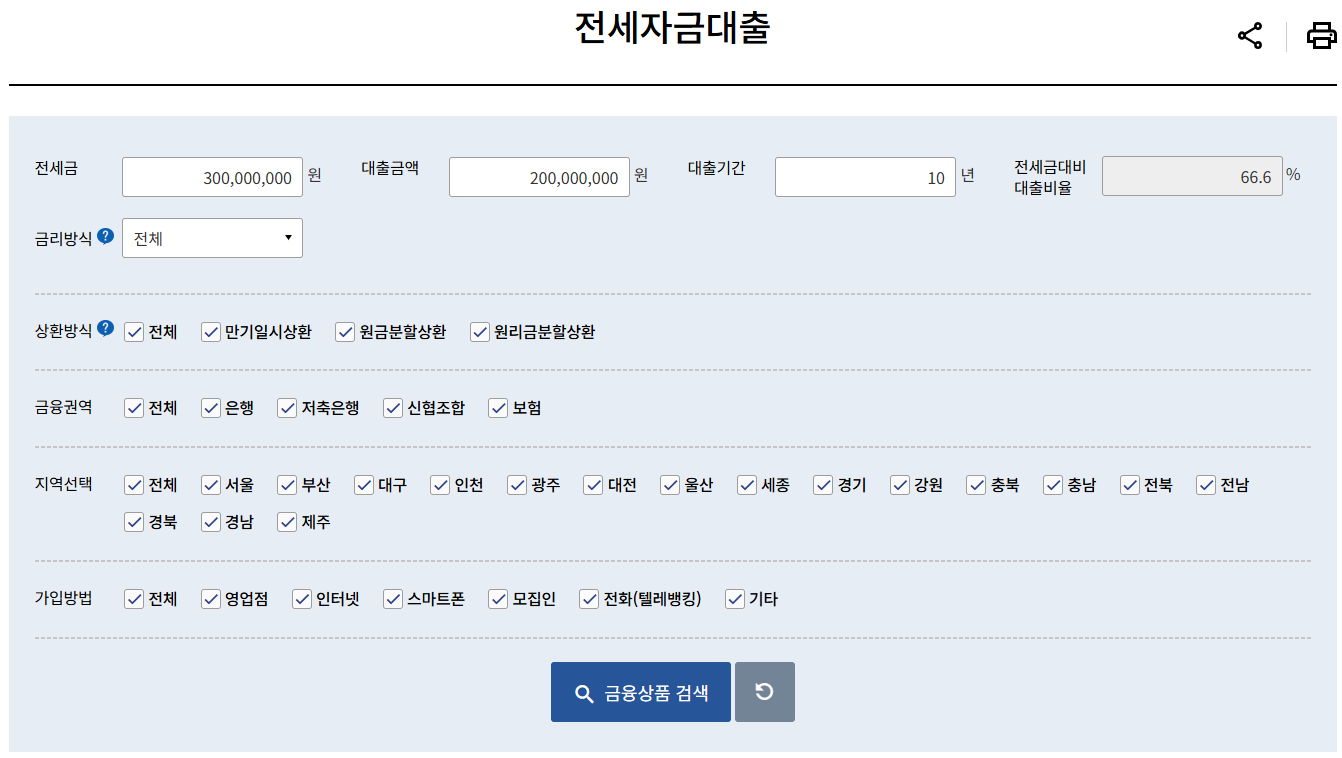Toggle 모집인 checkbox
The height and width of the screenshot is (758, 1342).
click(498, 599)
